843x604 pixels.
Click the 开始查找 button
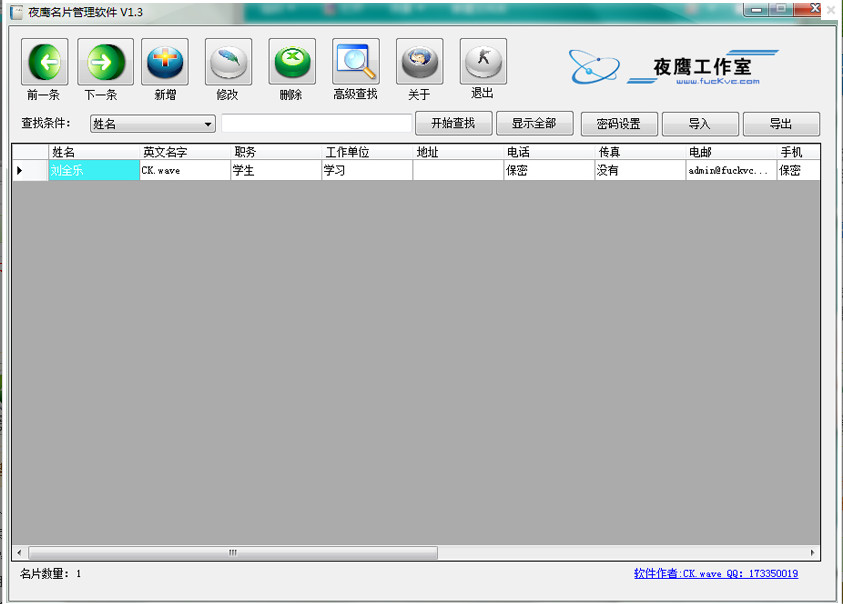[453, 124]
